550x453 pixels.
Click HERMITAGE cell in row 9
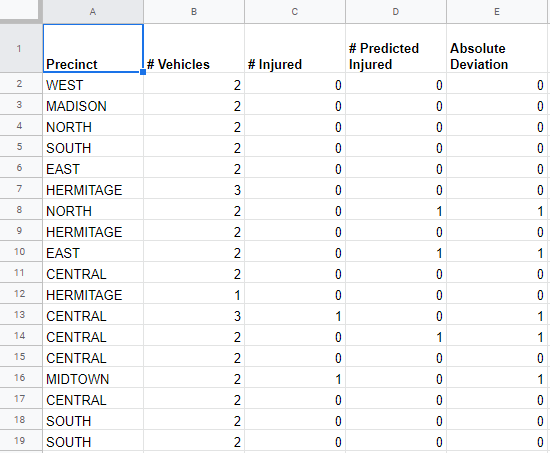coord(93,231)
